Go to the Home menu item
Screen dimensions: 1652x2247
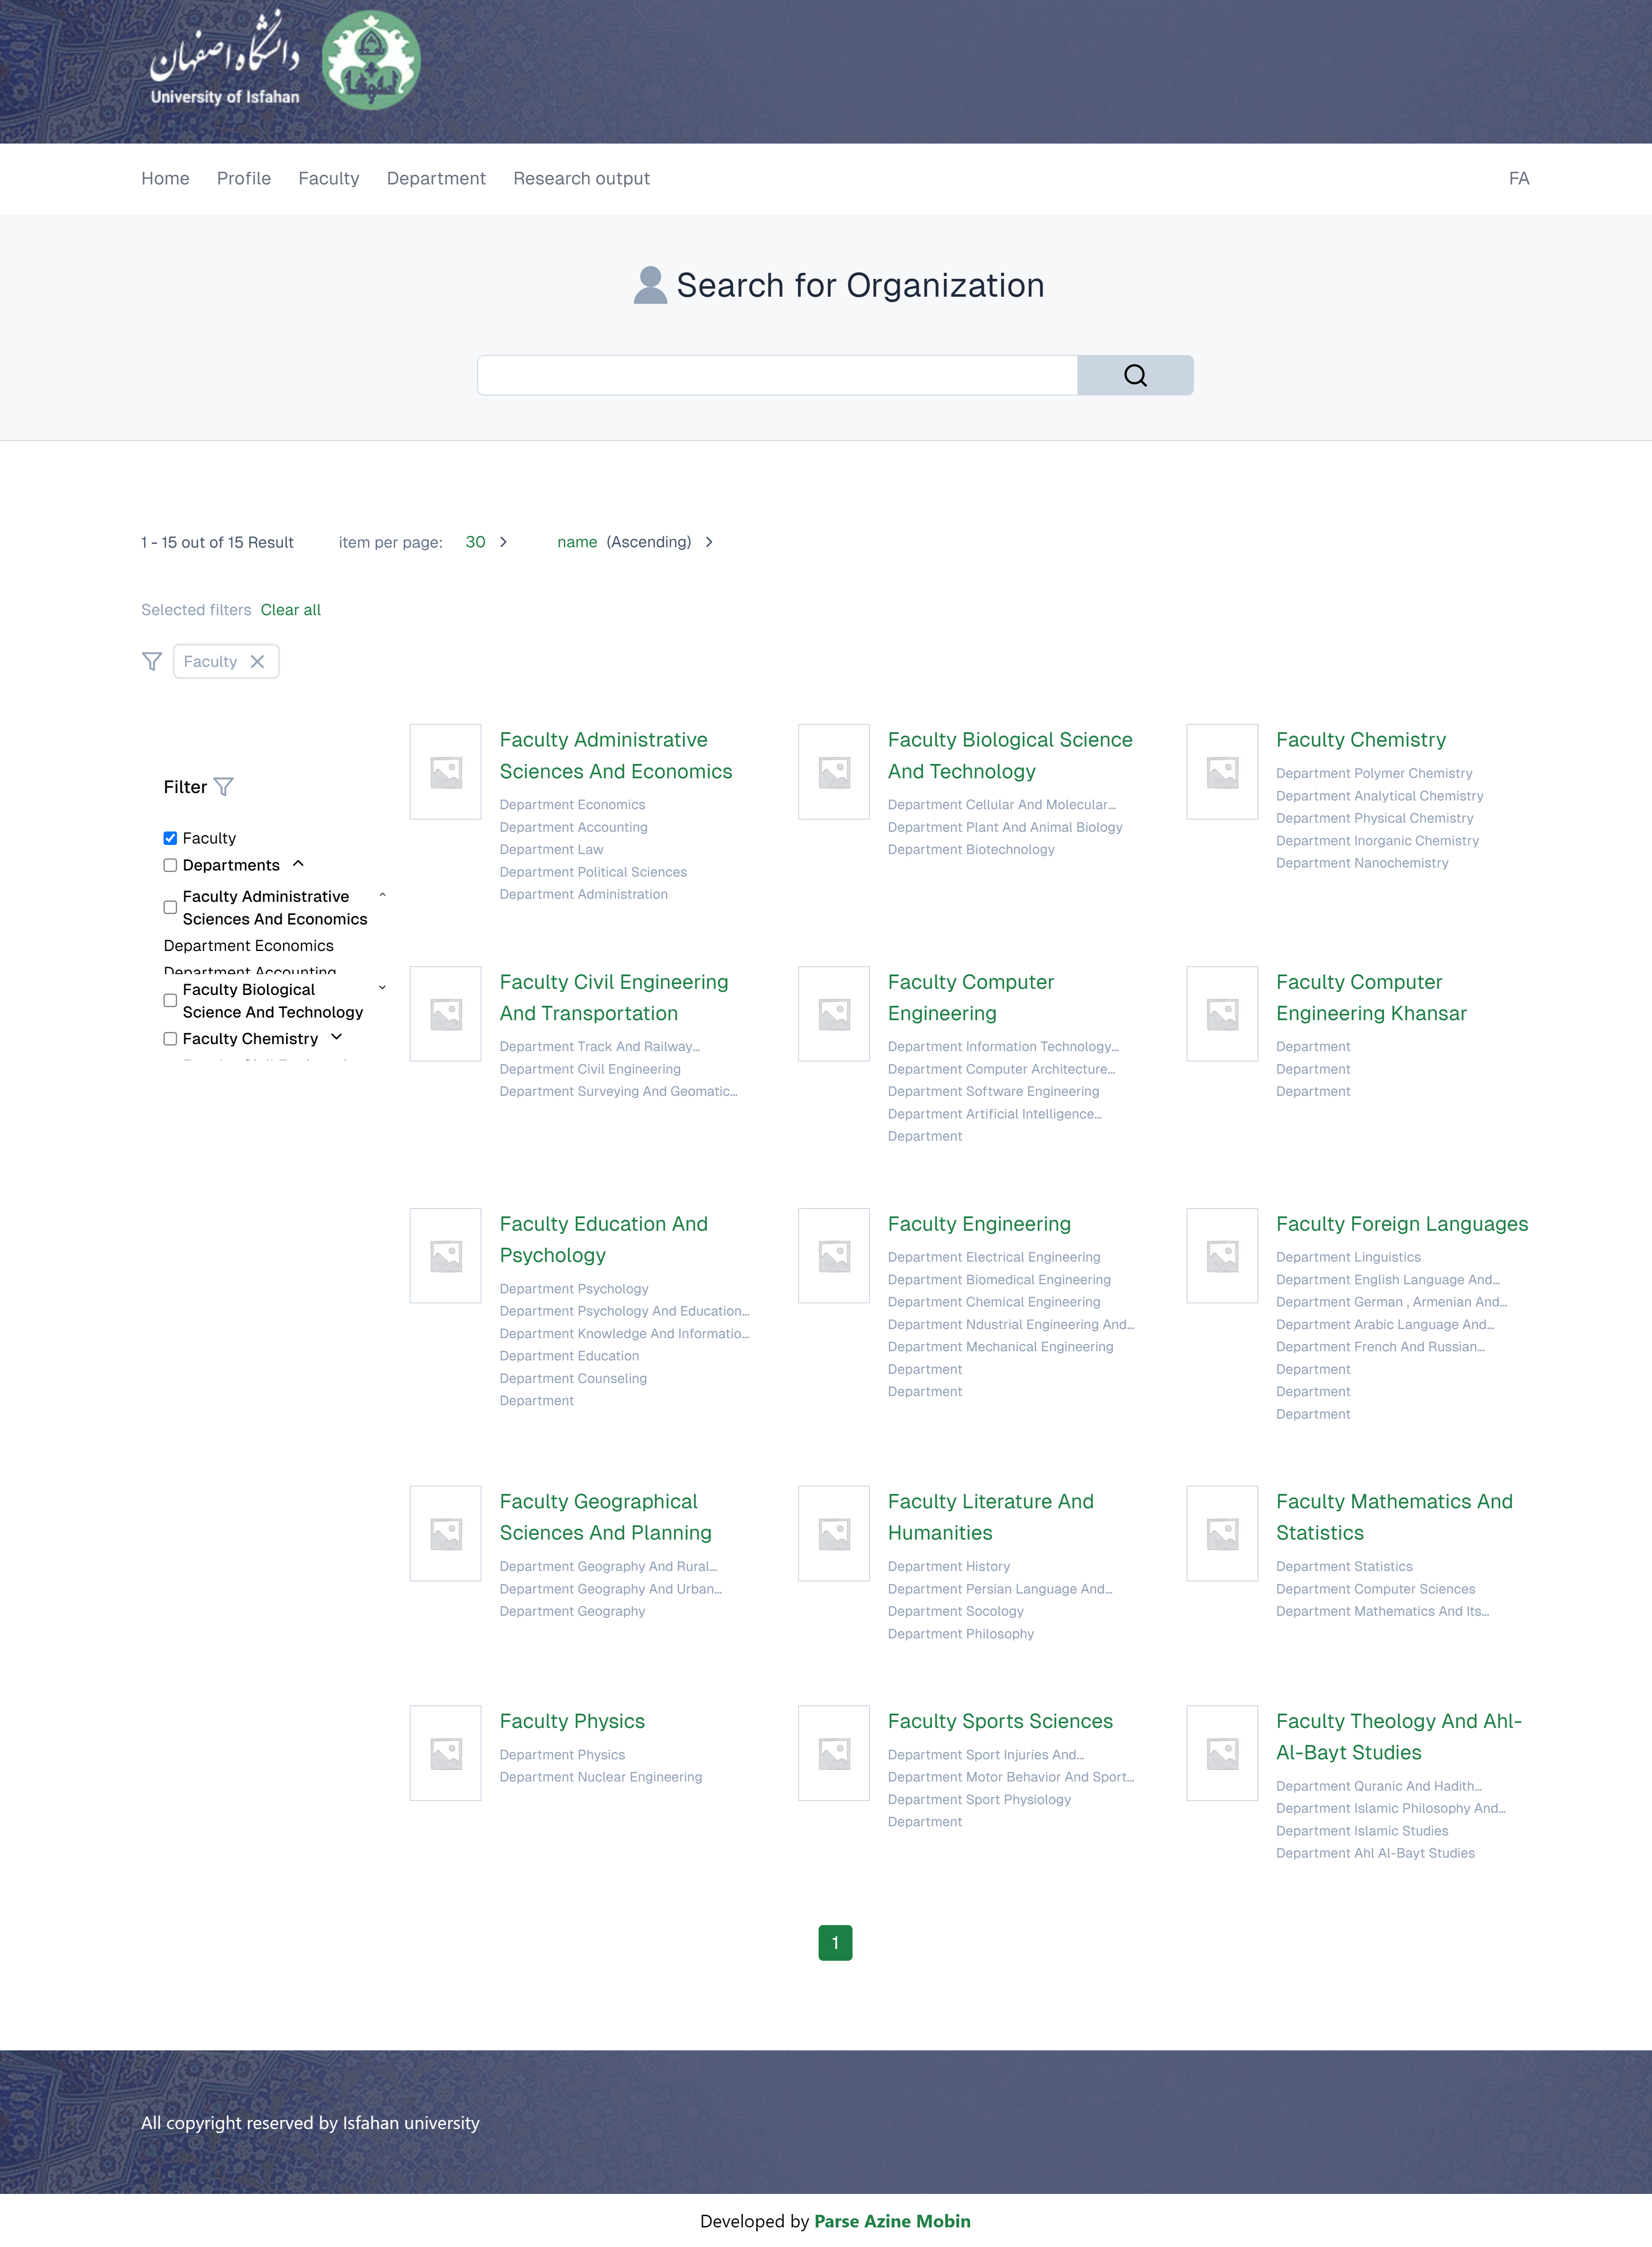pos(165,178)
